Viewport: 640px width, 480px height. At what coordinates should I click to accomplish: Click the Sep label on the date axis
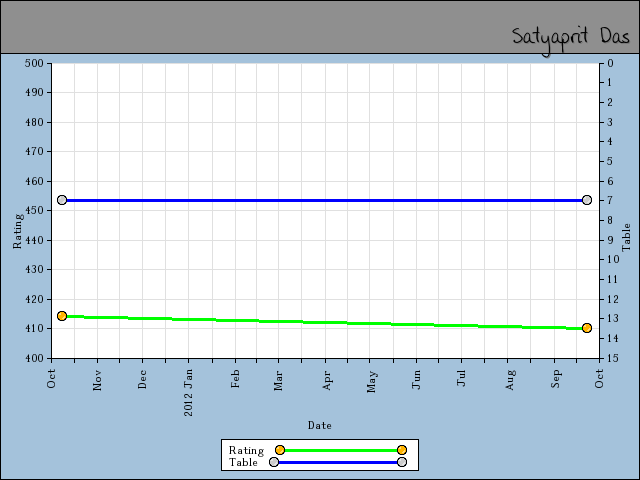[556, 380]
